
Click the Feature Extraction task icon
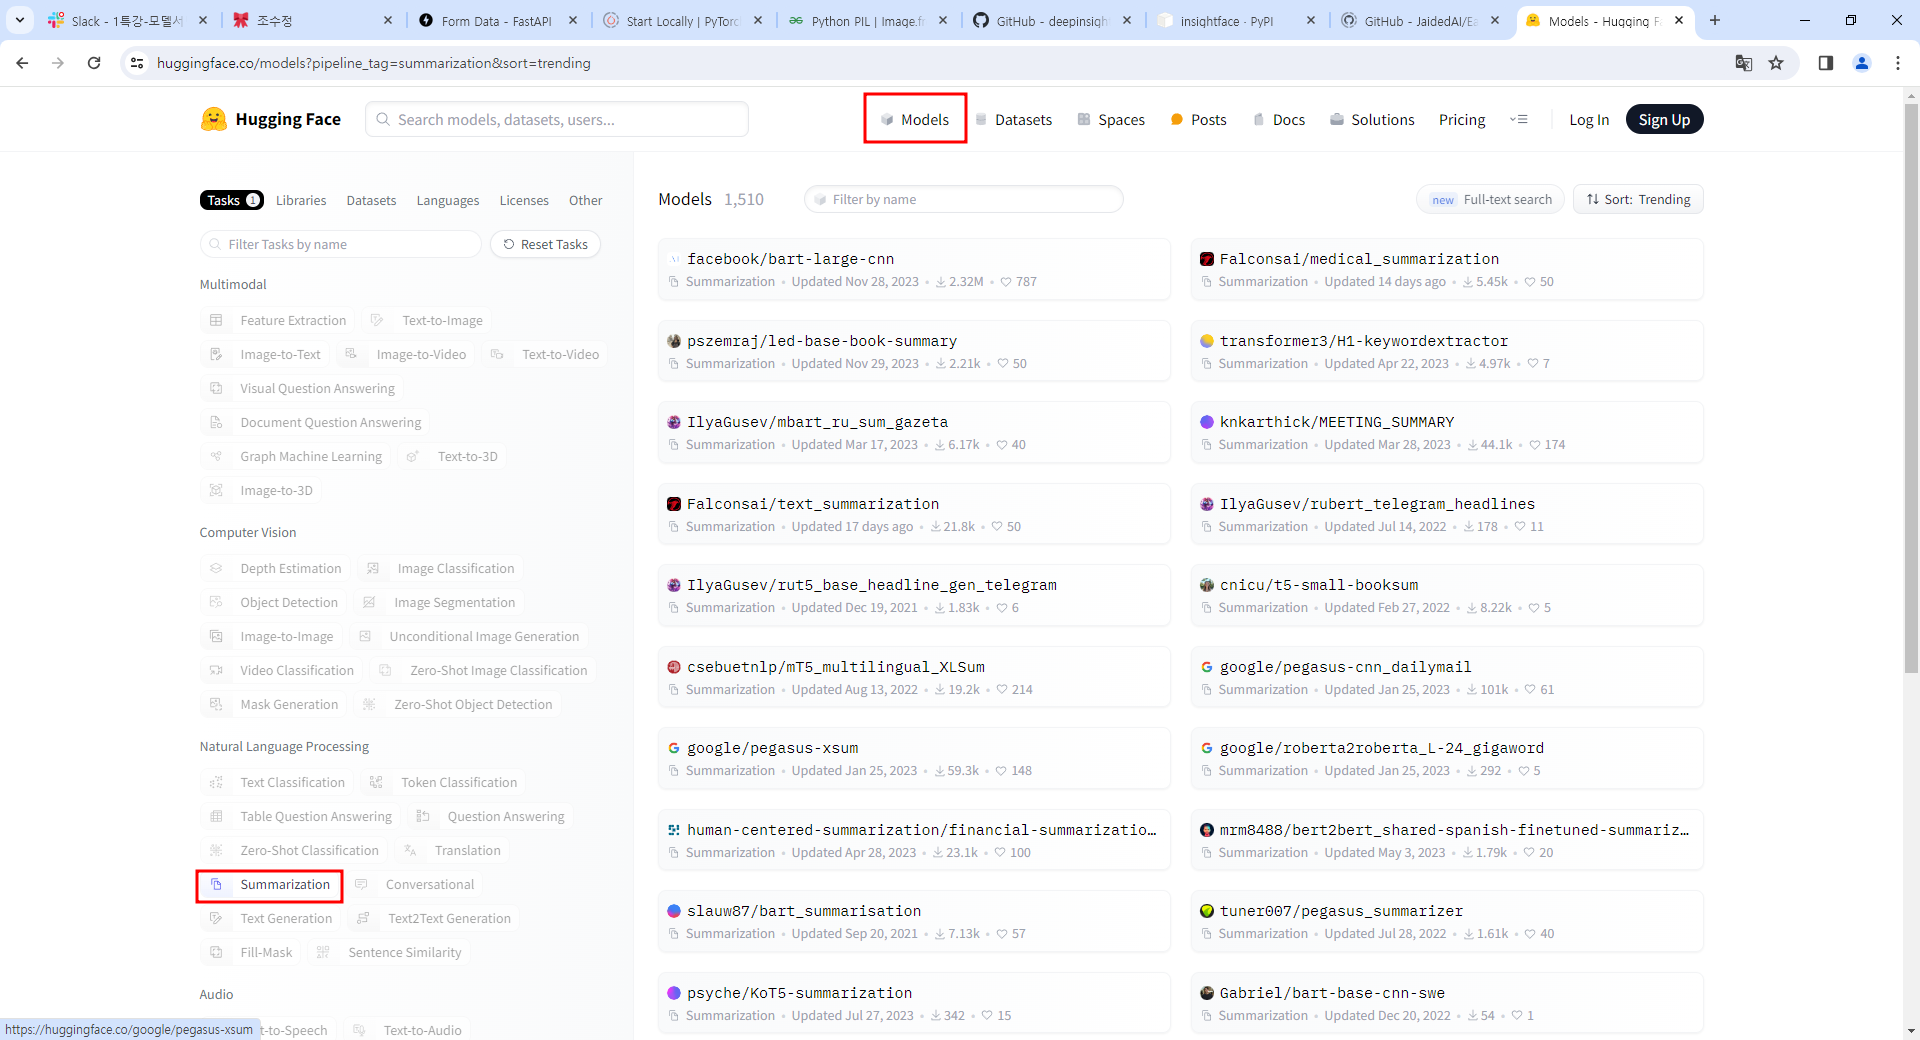216,320
